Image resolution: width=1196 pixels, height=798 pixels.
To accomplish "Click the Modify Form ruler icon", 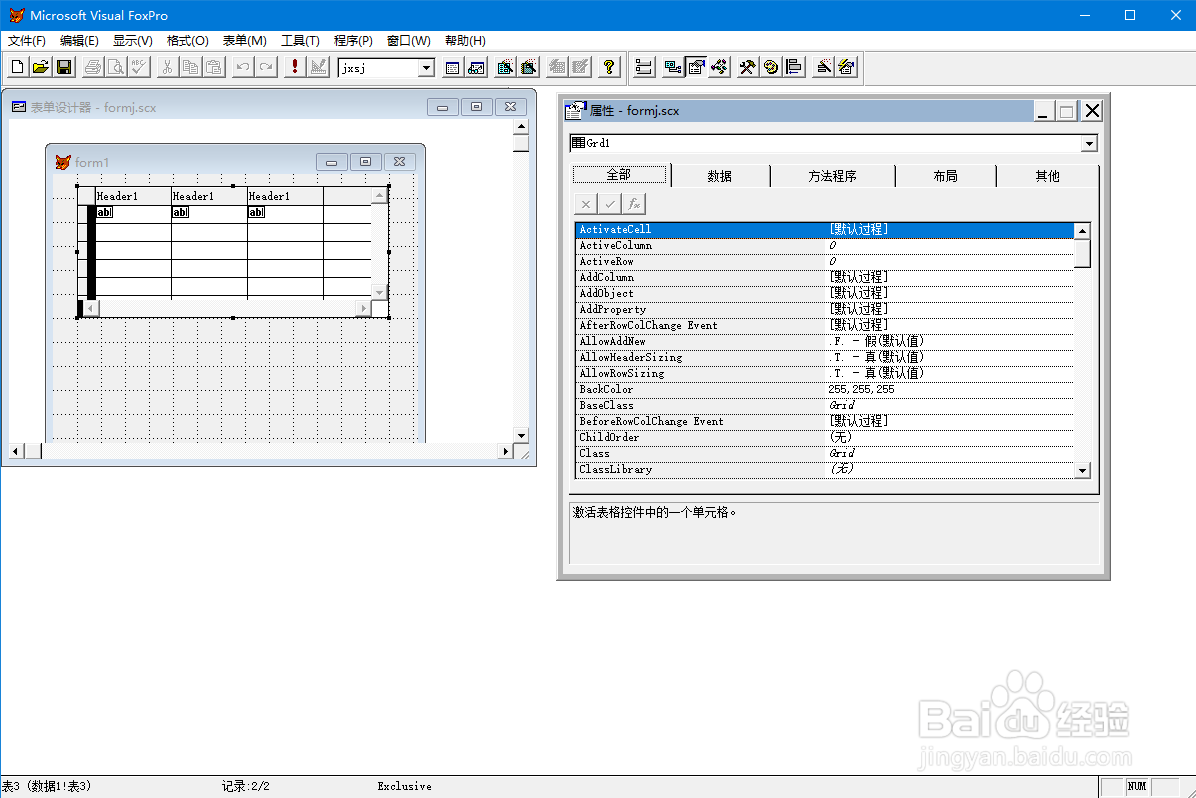I will pyautogui.click(x=318, y=67).
